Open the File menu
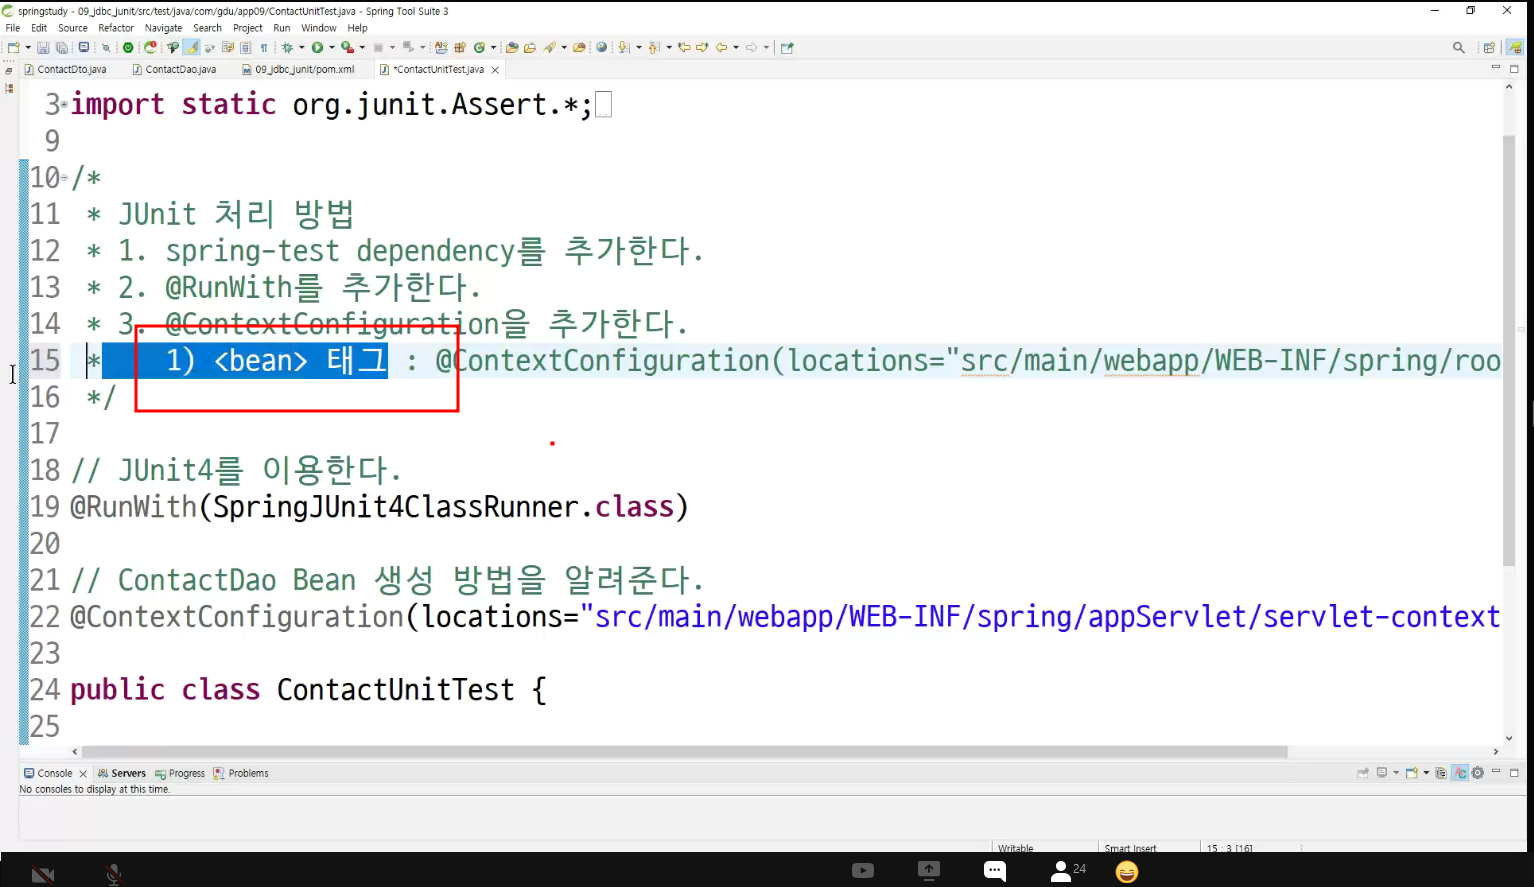The image size is (1534, 887). (13, 28)
